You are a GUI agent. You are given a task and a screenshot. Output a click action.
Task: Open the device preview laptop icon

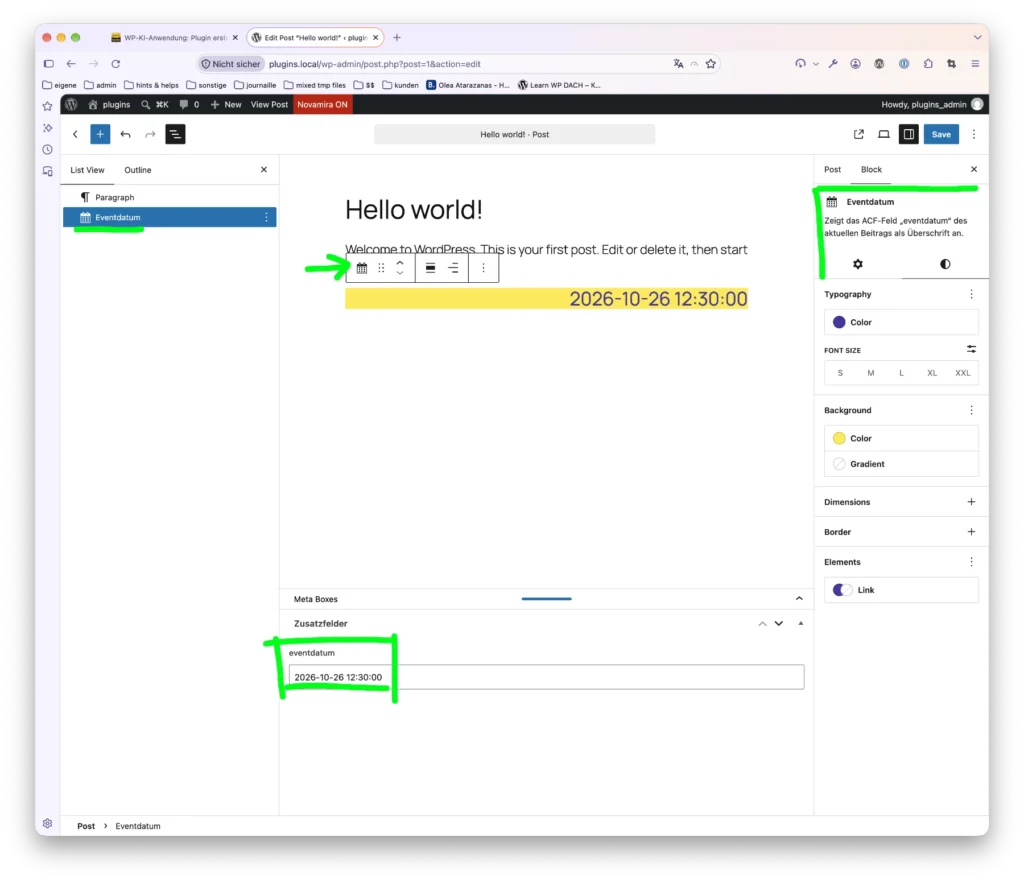884,134
